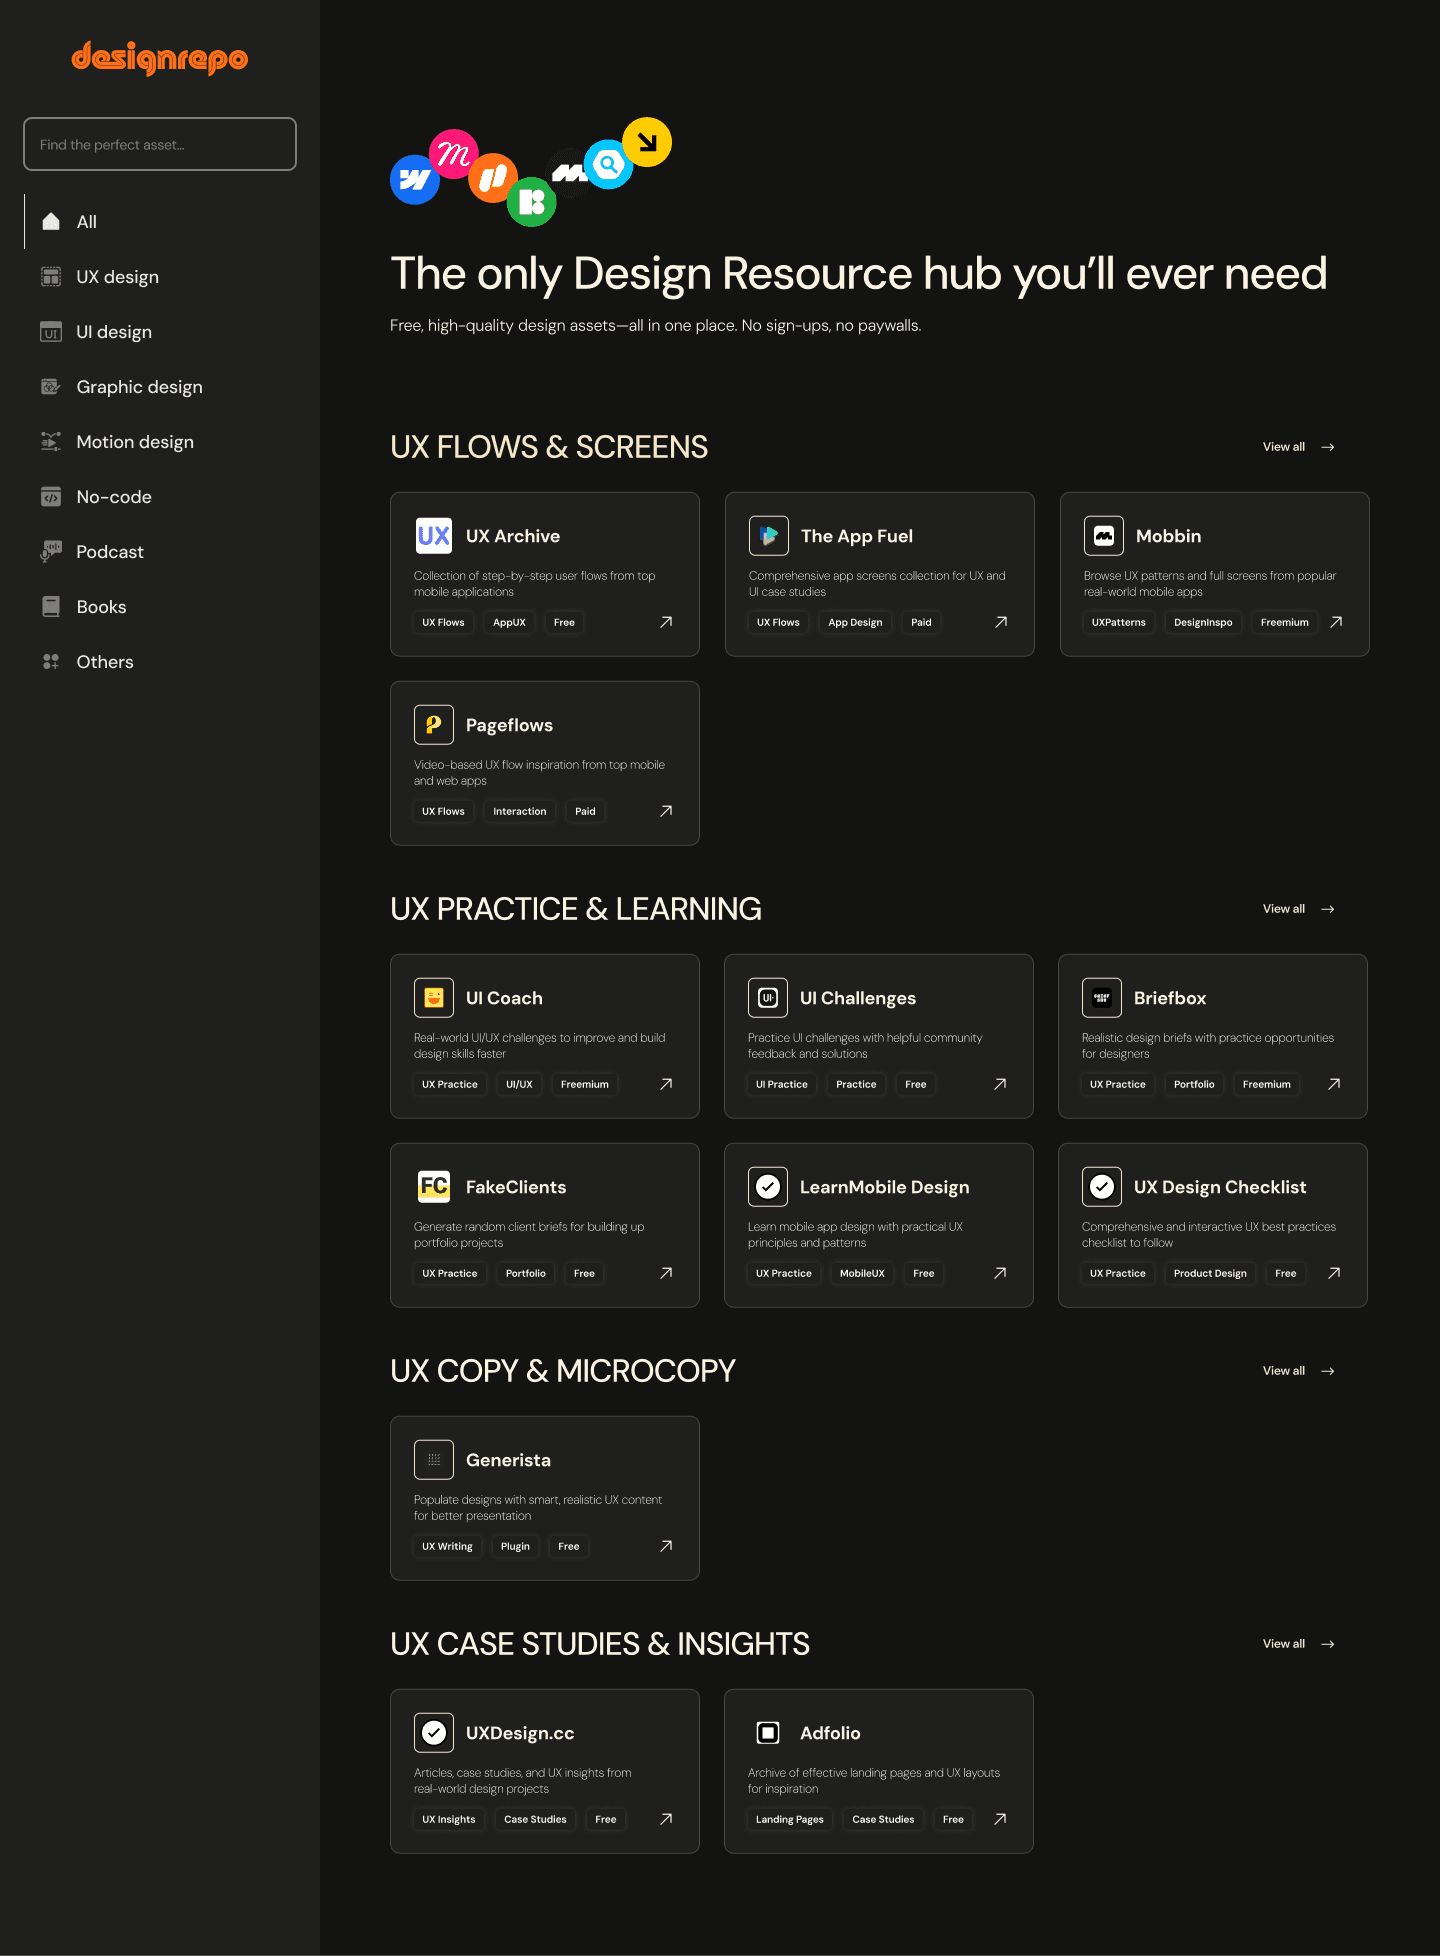
Task: Show the Podcast category
Action: pos(160,552)
